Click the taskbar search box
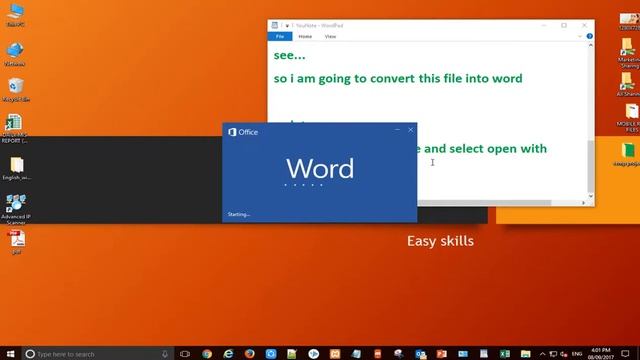The height and width of the screenshot is (360, 640). (x=98, y=353)
